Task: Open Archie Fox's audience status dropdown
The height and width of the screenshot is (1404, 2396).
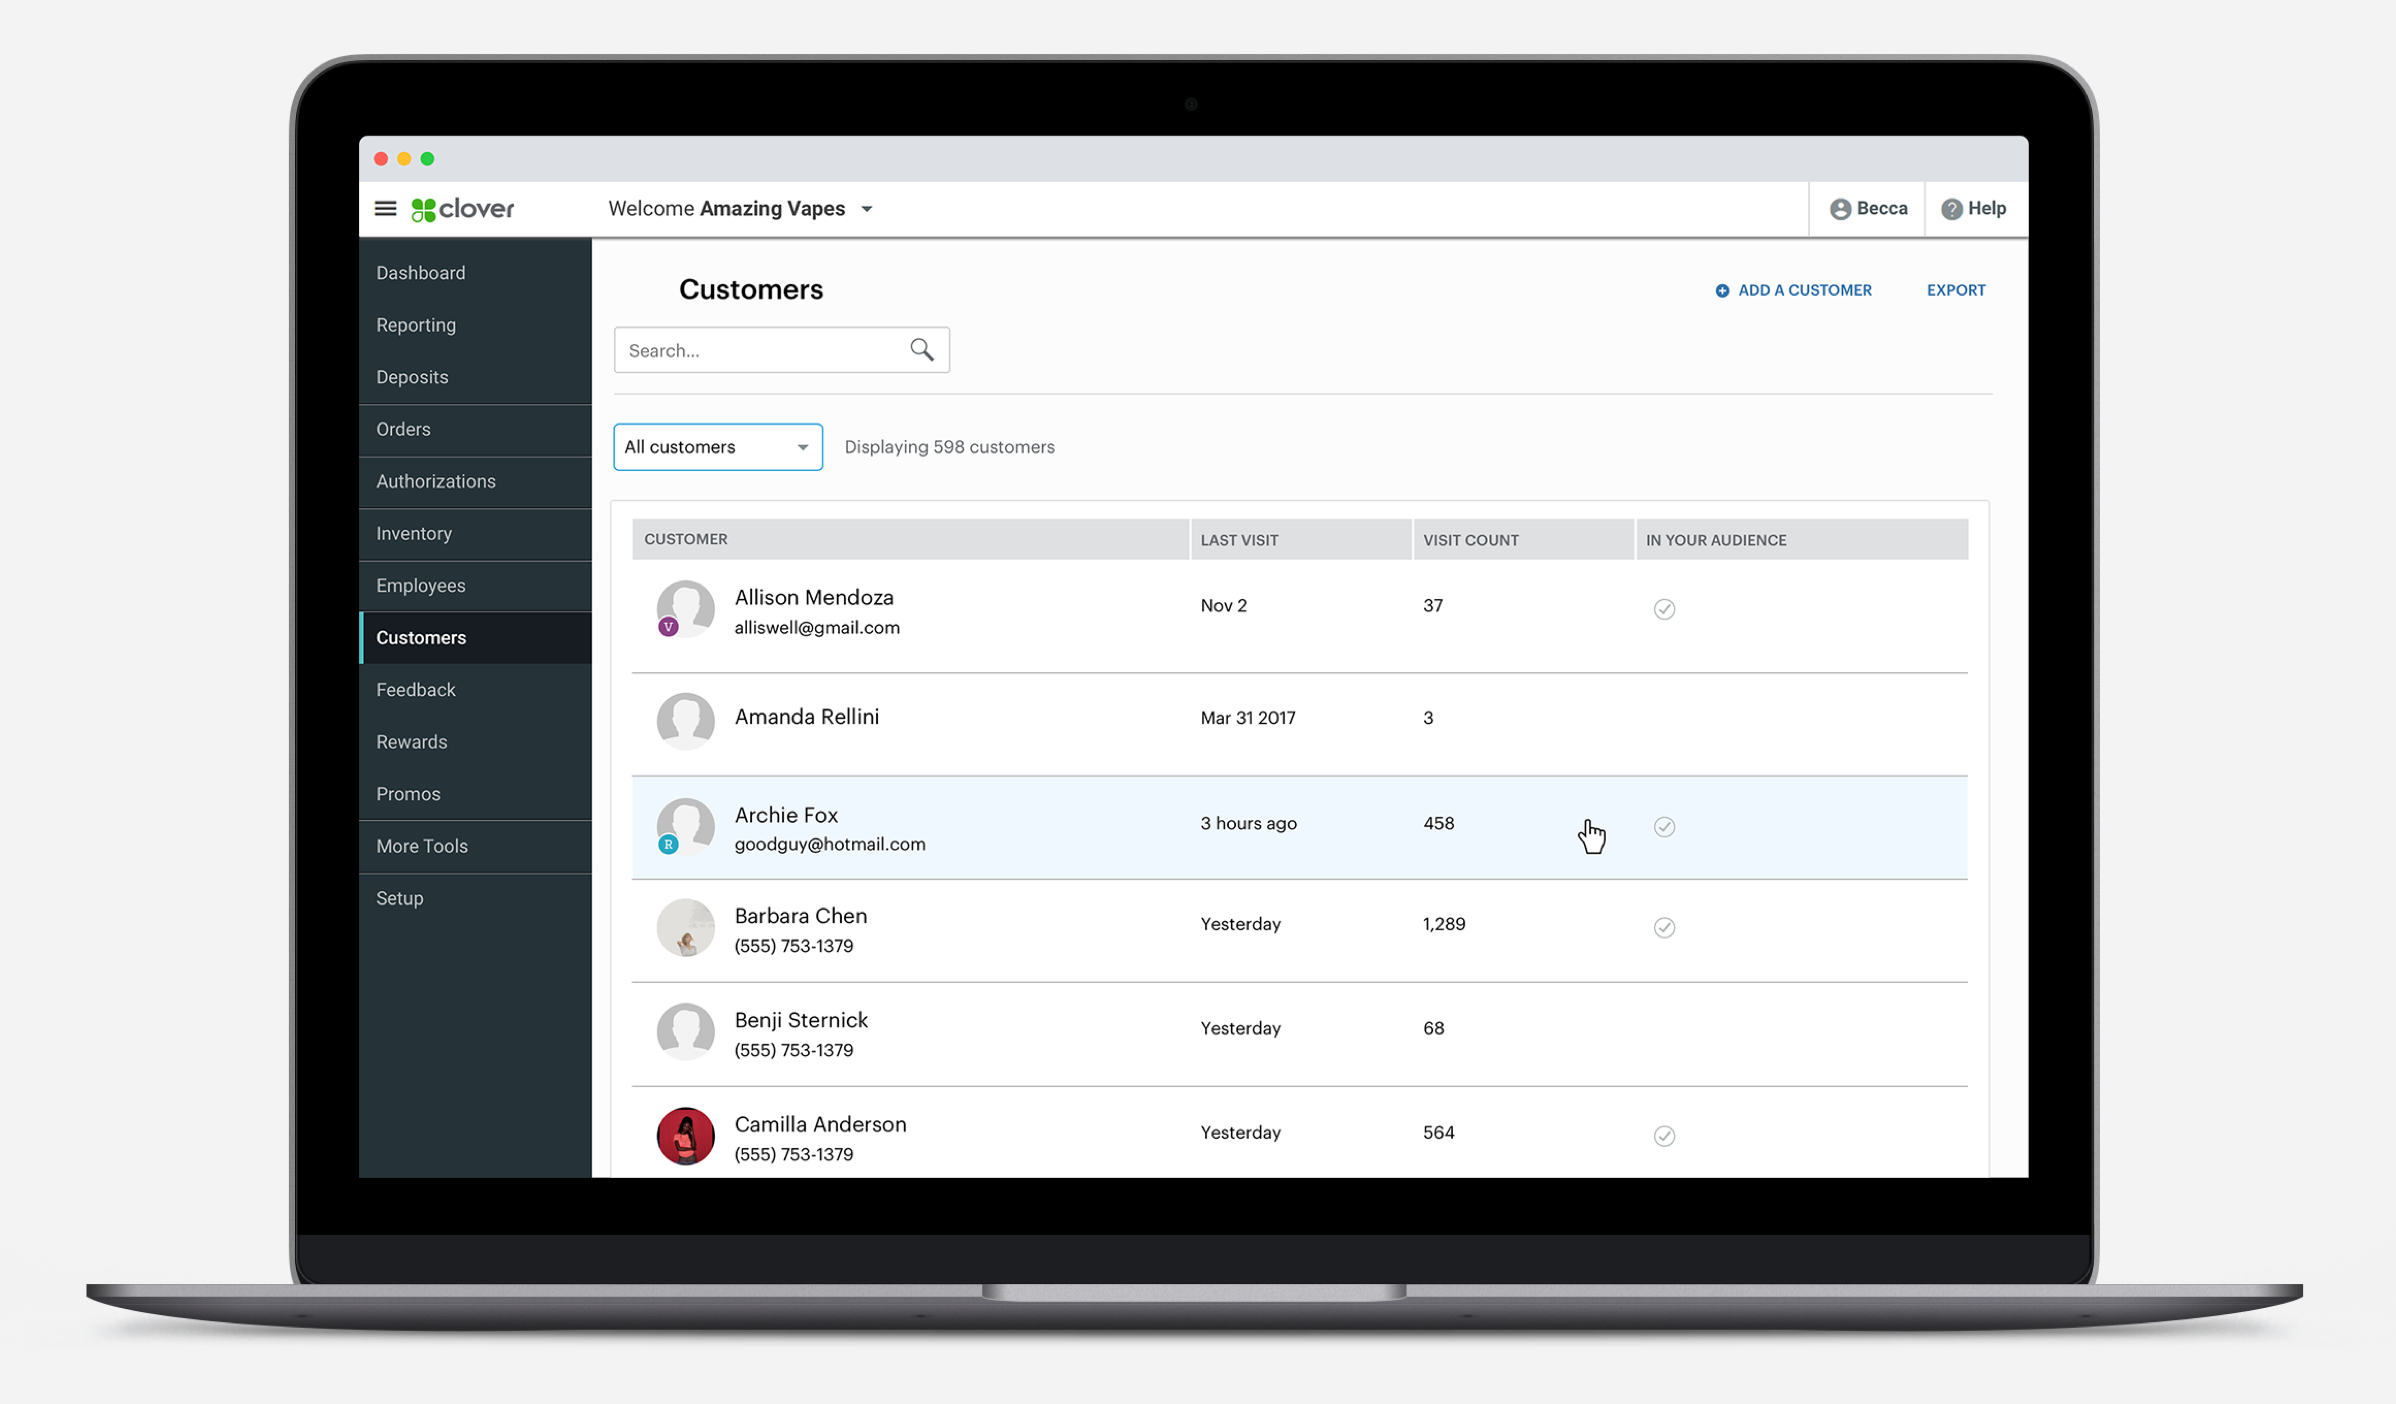Action: point(1663,827)
